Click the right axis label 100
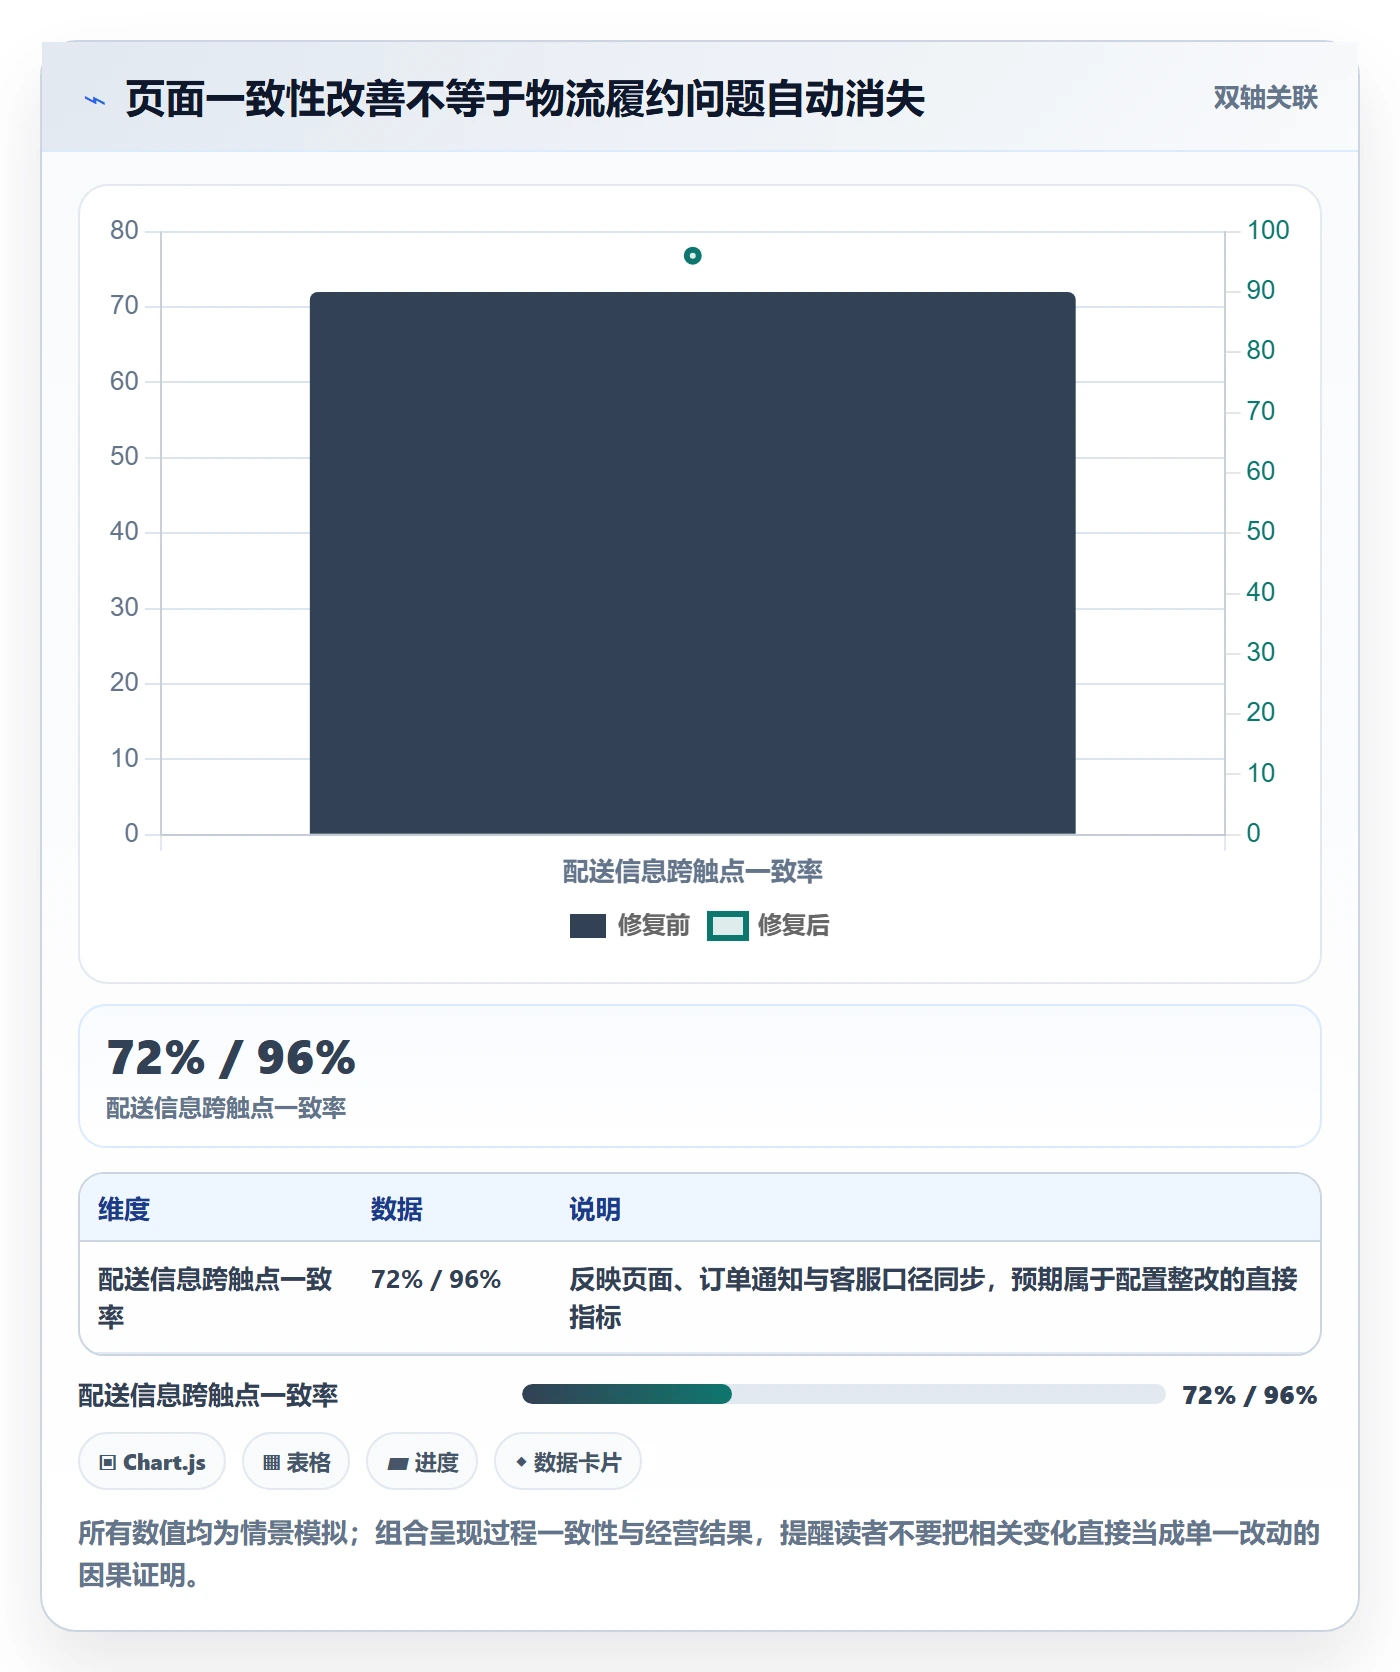The height and width of the screenshot is (1672, 1400). (x=1268, y=230)
